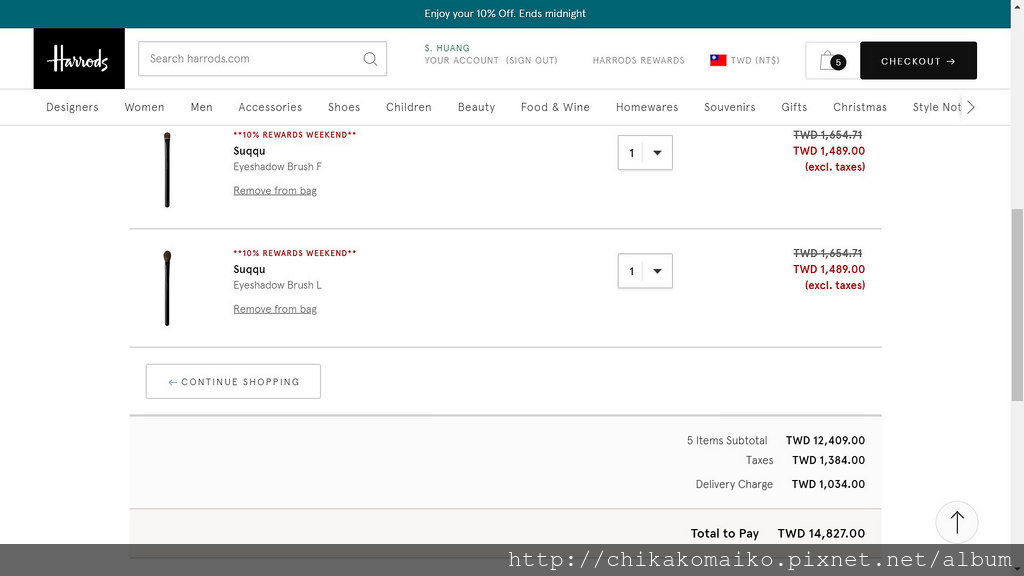This screenshot has width=1024, height=576.
Task: Open the Accessories menu
Action: (x=270, y=107)
